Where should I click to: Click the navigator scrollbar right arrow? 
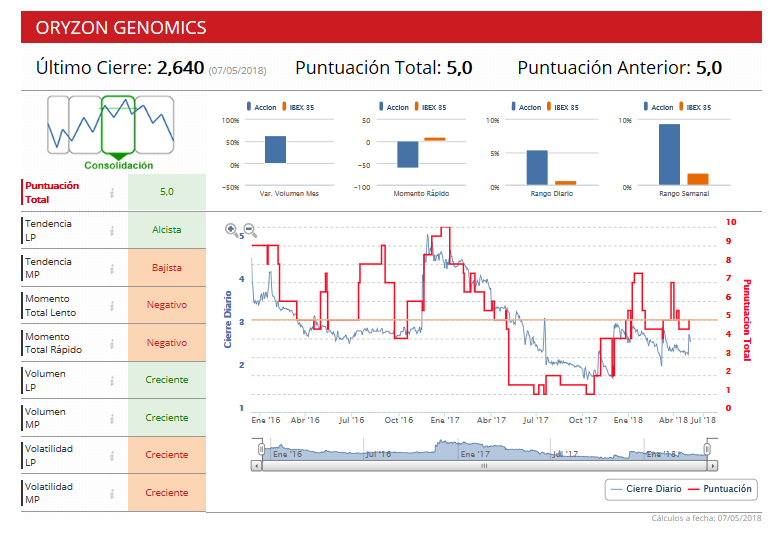713,466
